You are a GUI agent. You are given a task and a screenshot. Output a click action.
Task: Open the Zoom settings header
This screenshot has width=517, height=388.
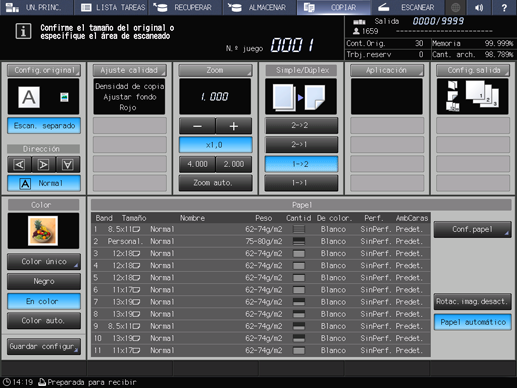[x=215, y=70]
